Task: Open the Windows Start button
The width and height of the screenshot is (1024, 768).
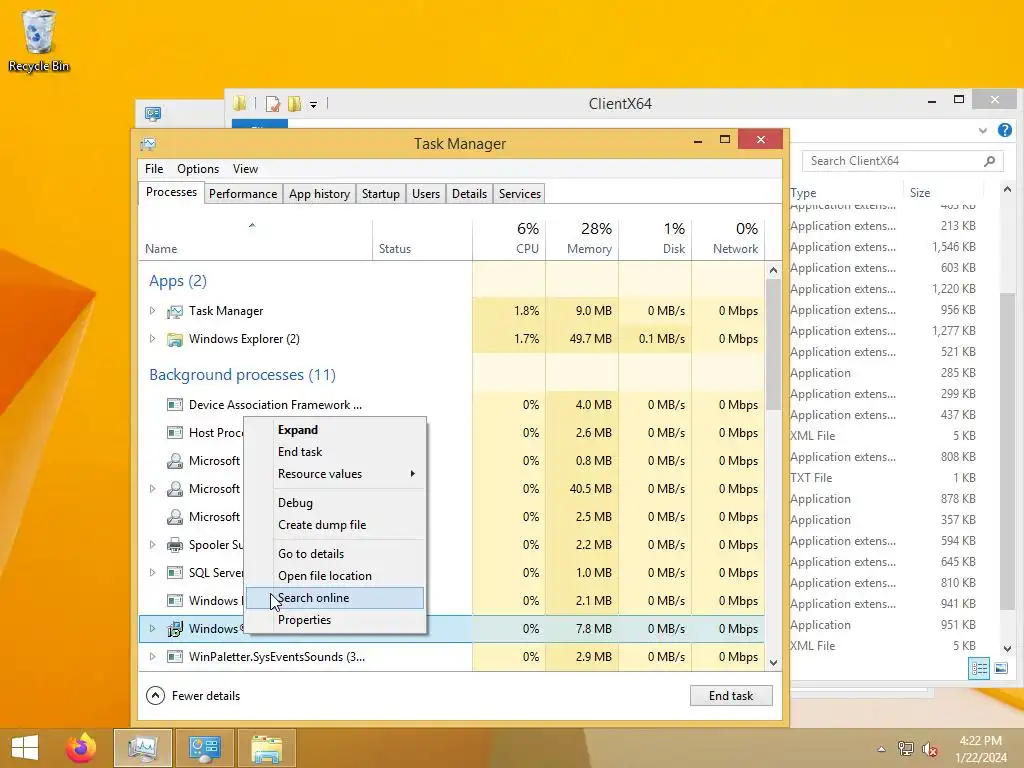Action: (25, 748)
